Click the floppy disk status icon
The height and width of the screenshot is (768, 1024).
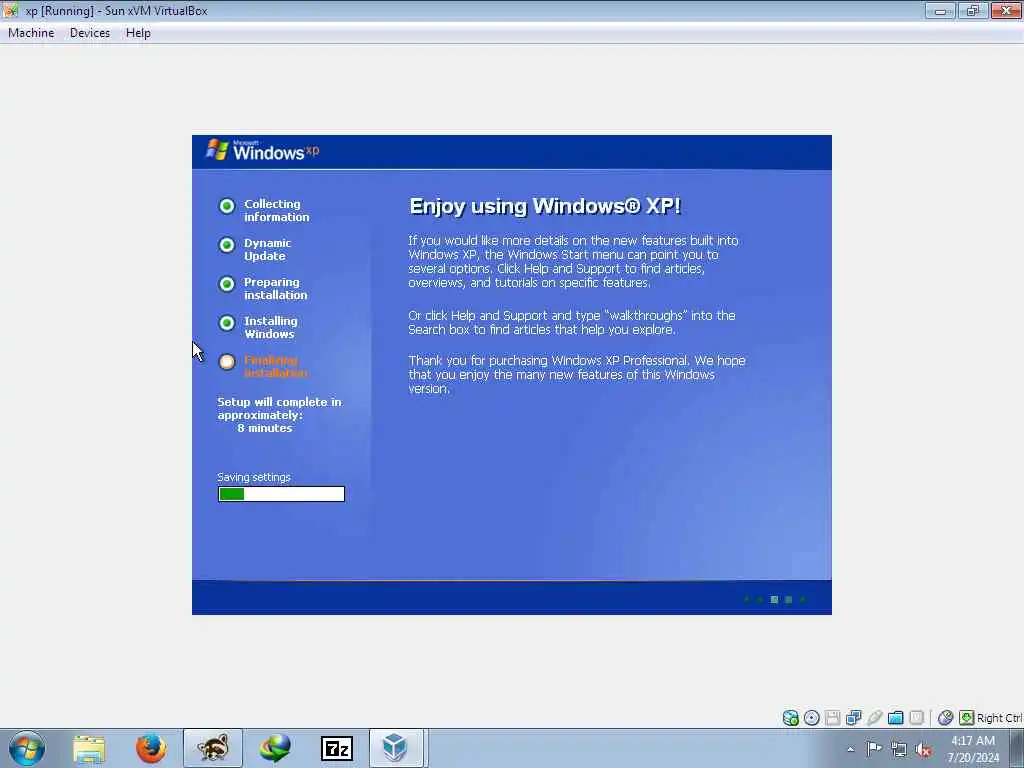(832, 718)
